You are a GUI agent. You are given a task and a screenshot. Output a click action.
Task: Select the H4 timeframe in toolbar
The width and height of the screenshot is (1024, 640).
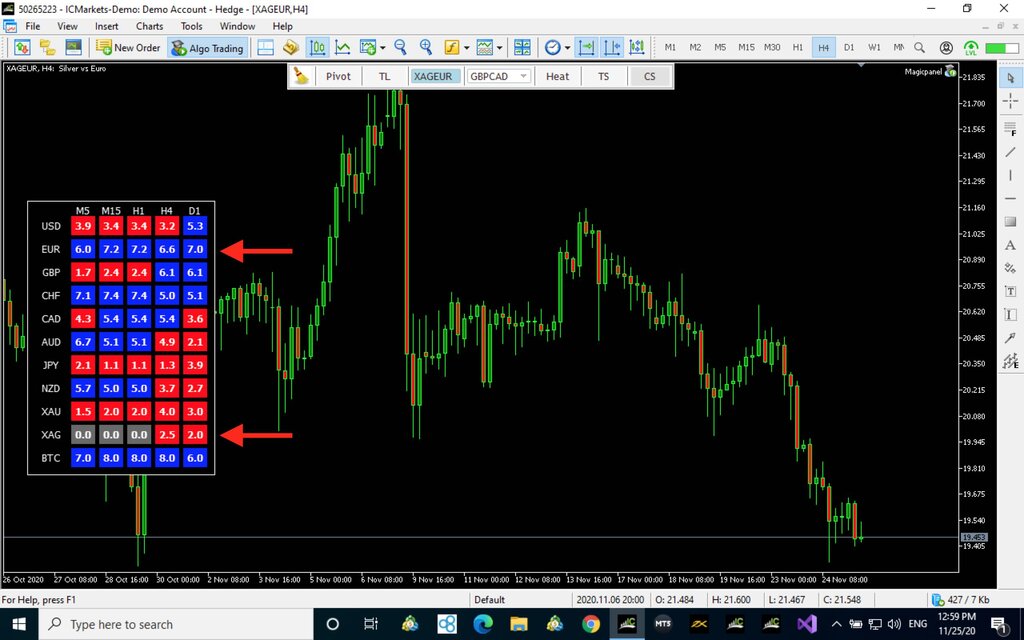[x=824, y=48]
